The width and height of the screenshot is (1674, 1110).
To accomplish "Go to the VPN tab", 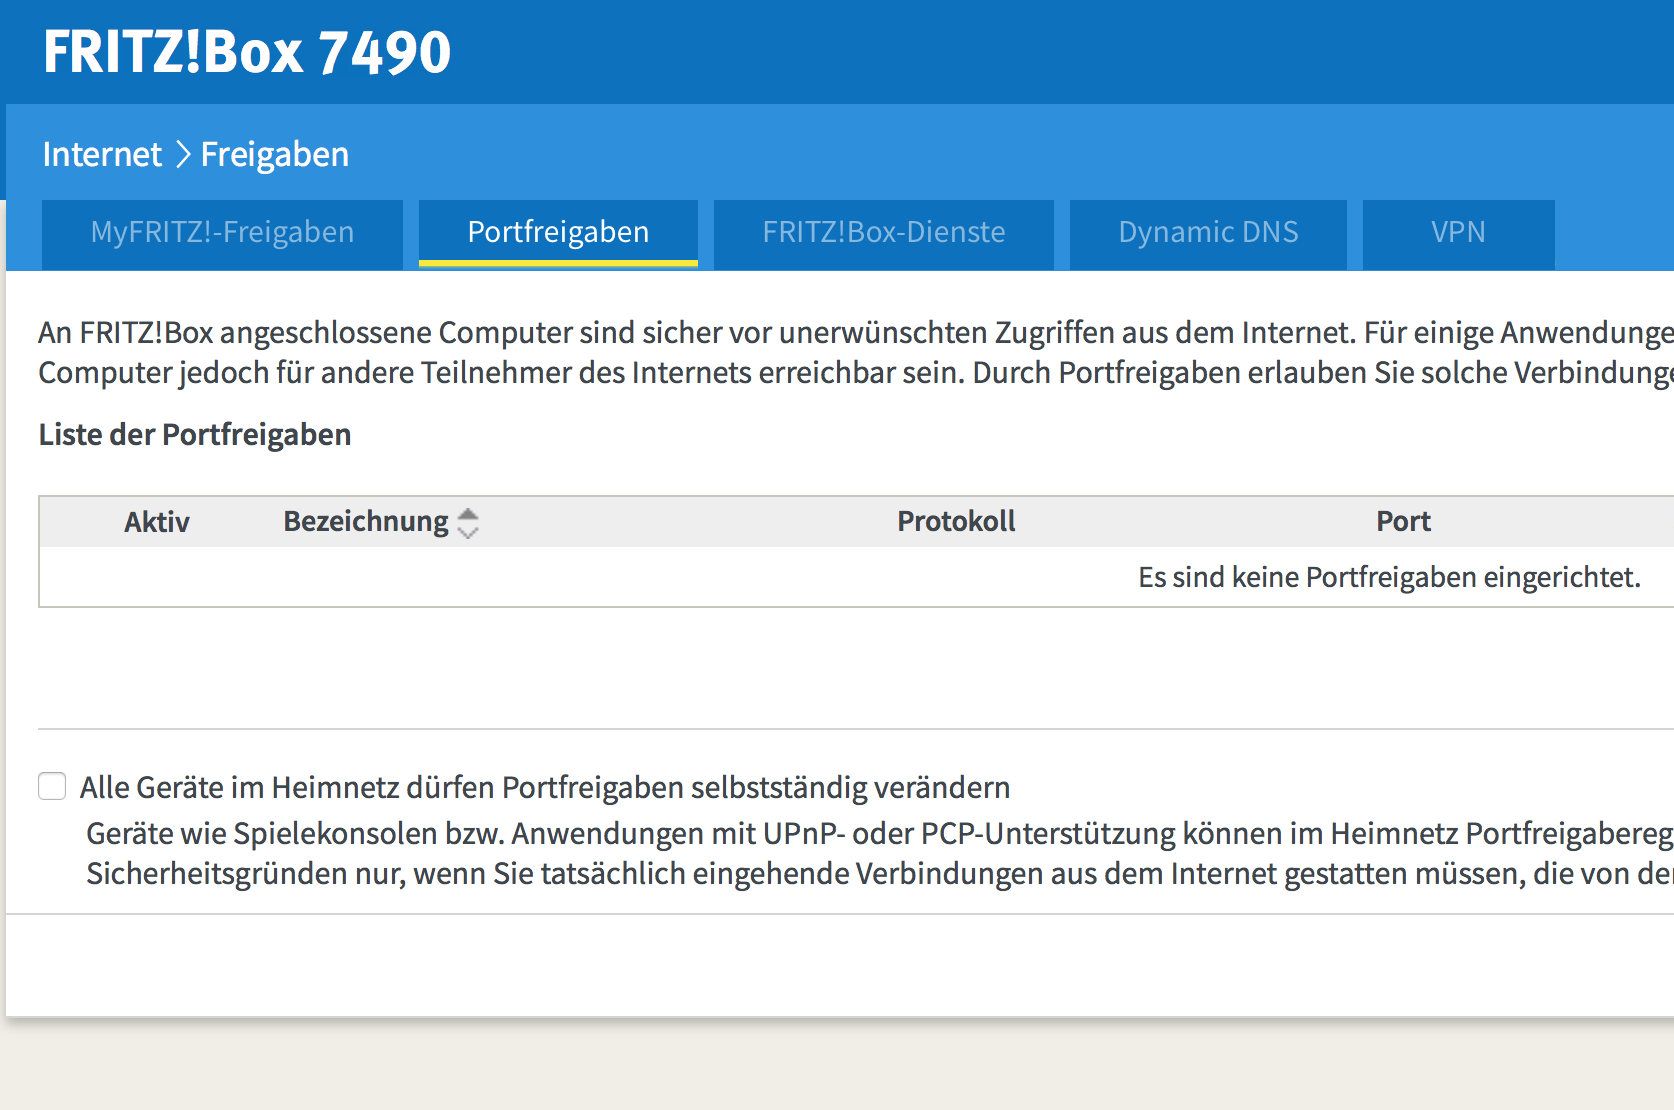I will pos(1458,233).
